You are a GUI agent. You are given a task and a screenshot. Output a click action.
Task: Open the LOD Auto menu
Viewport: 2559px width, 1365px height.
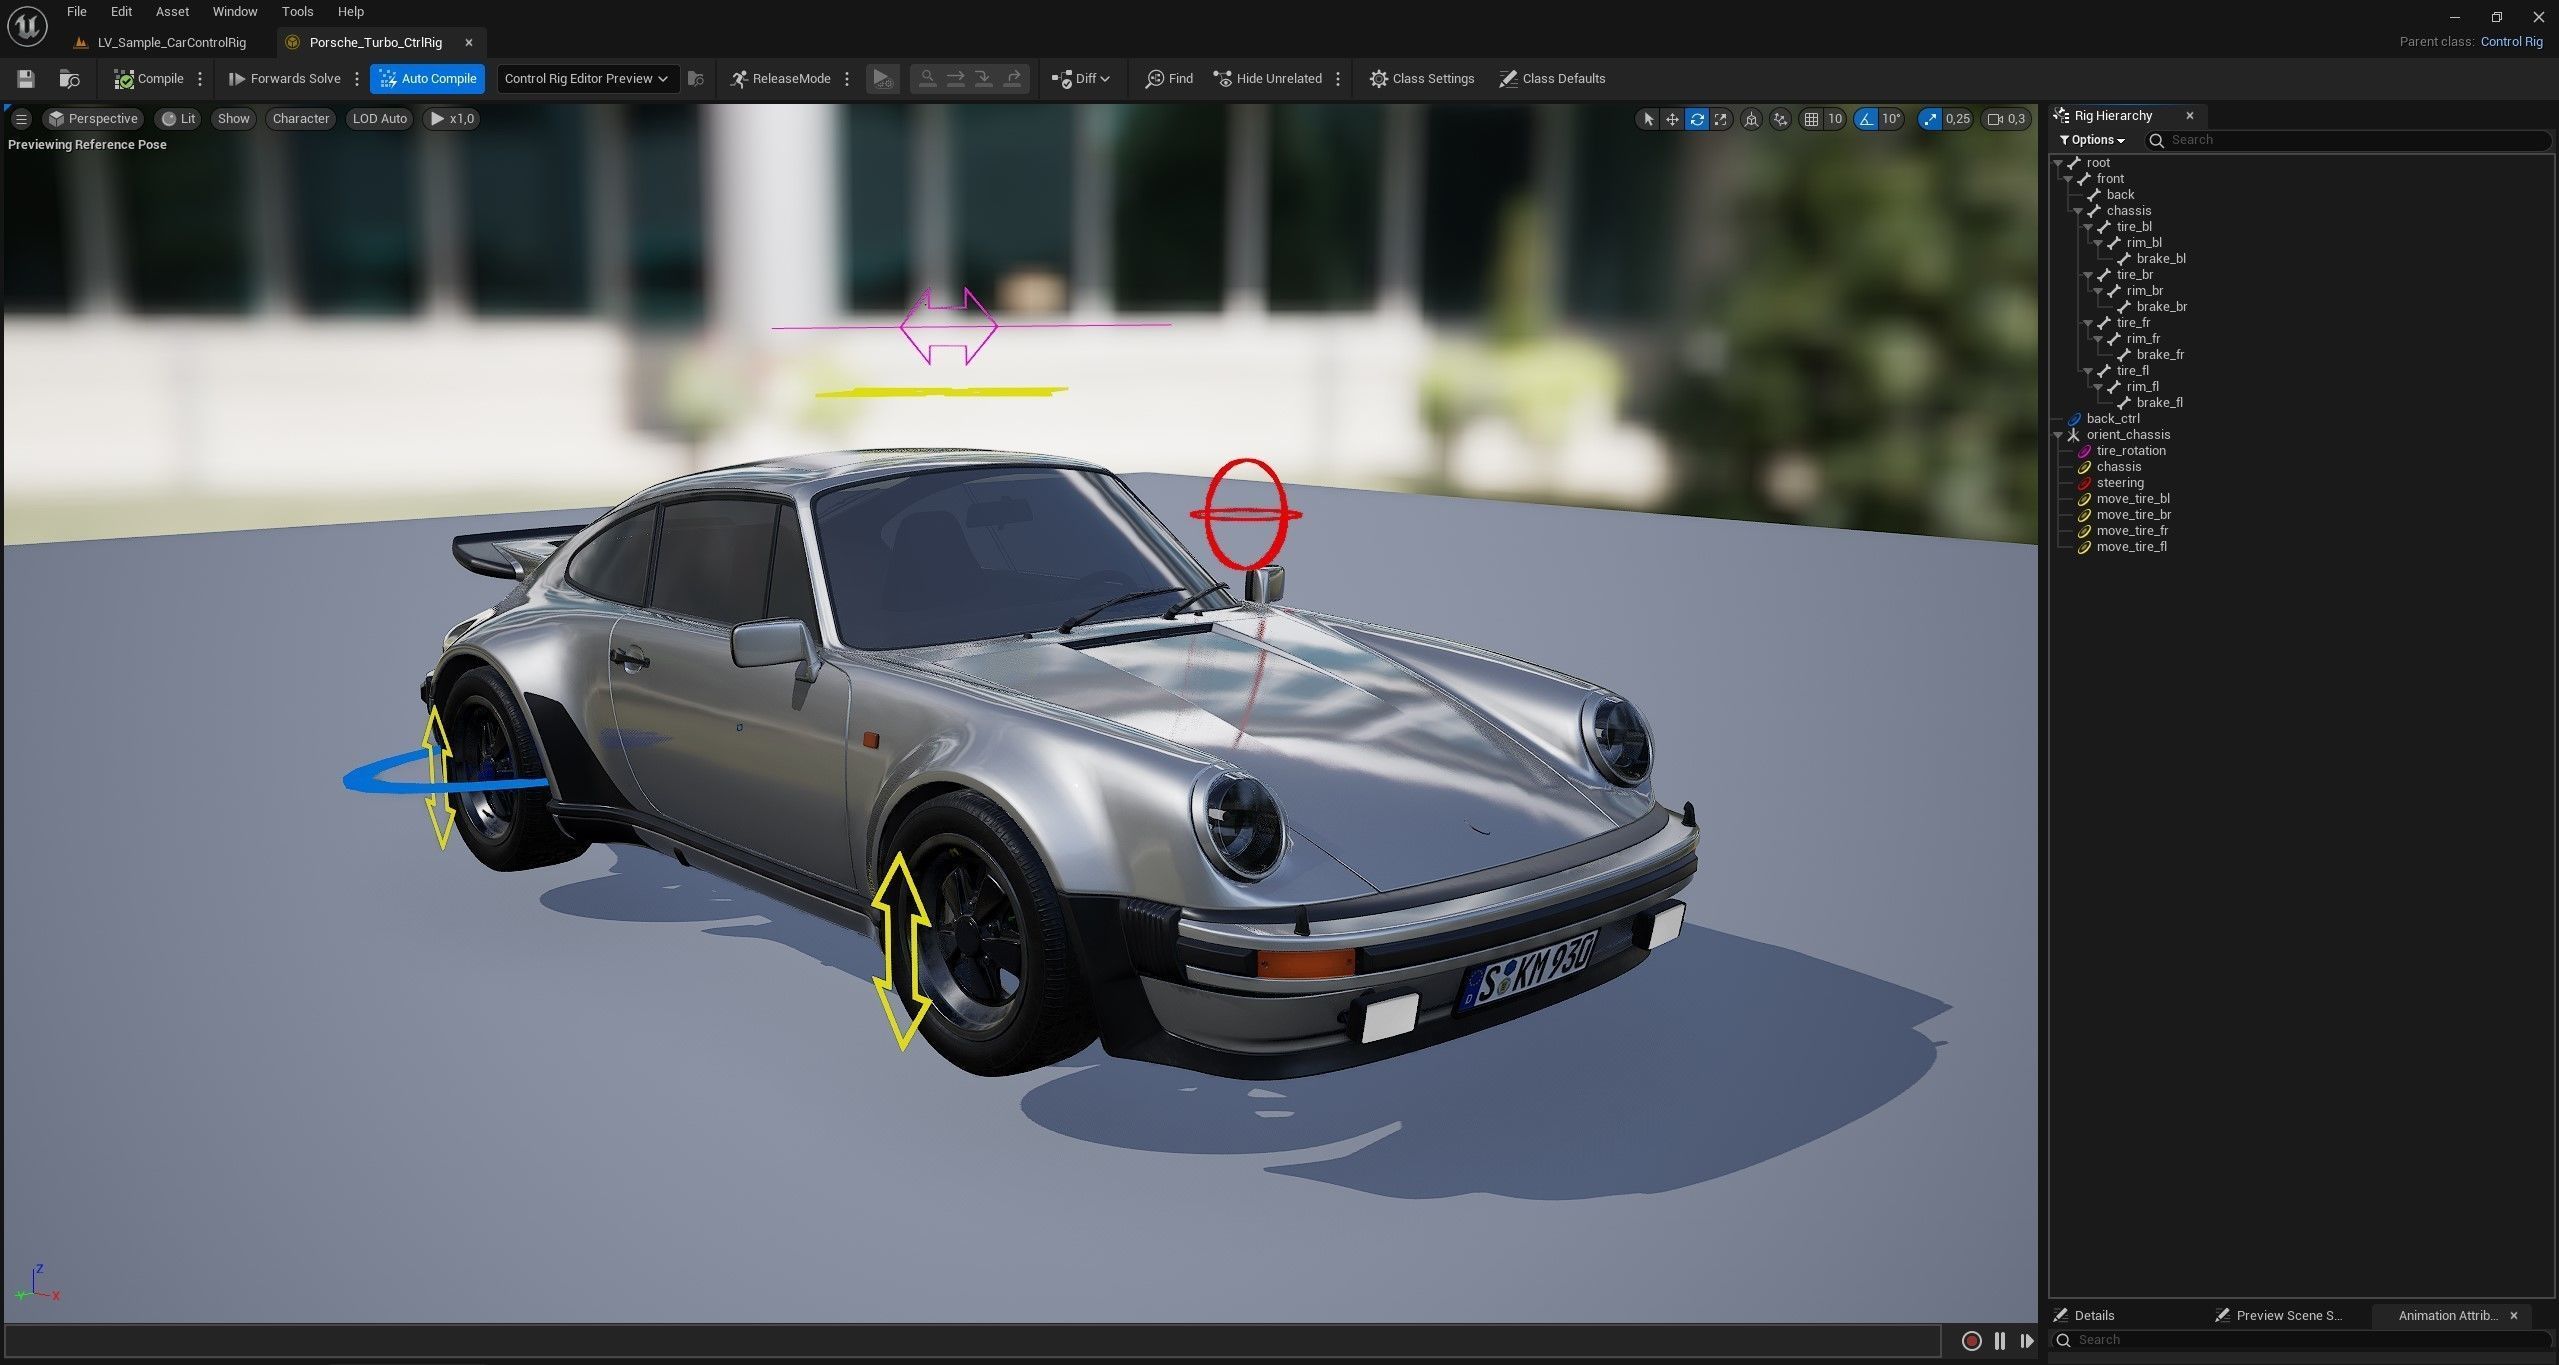379,119
